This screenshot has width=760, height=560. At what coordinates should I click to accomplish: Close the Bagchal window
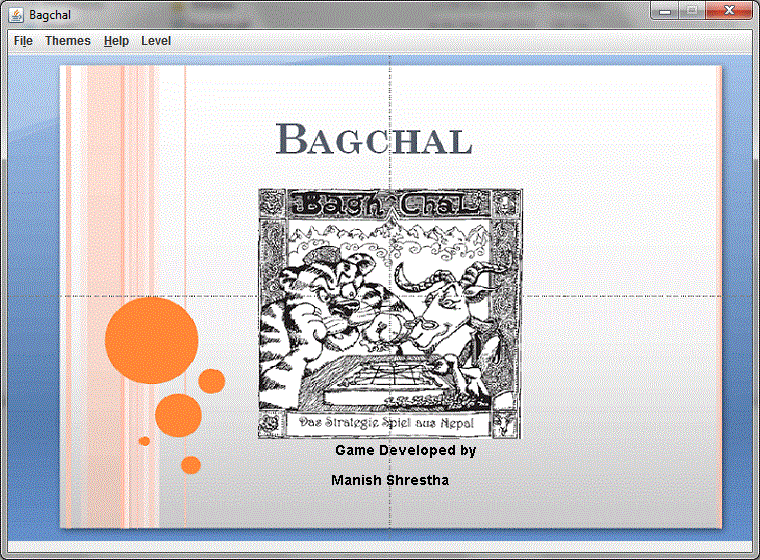point(729,11)
